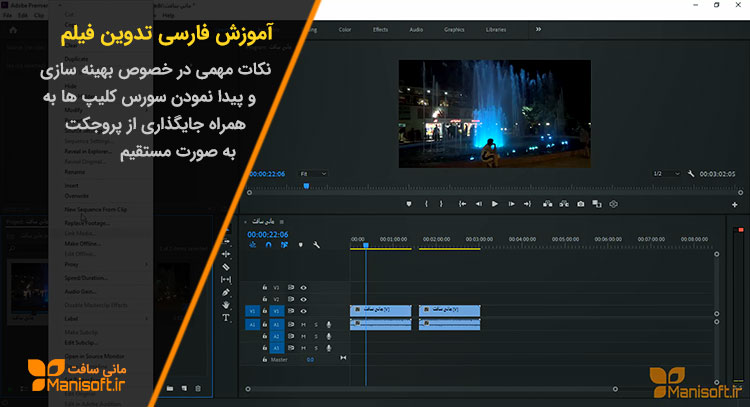Select the Hand tool
This screenshot has height=407, width=750.
[x=226, y=305]
